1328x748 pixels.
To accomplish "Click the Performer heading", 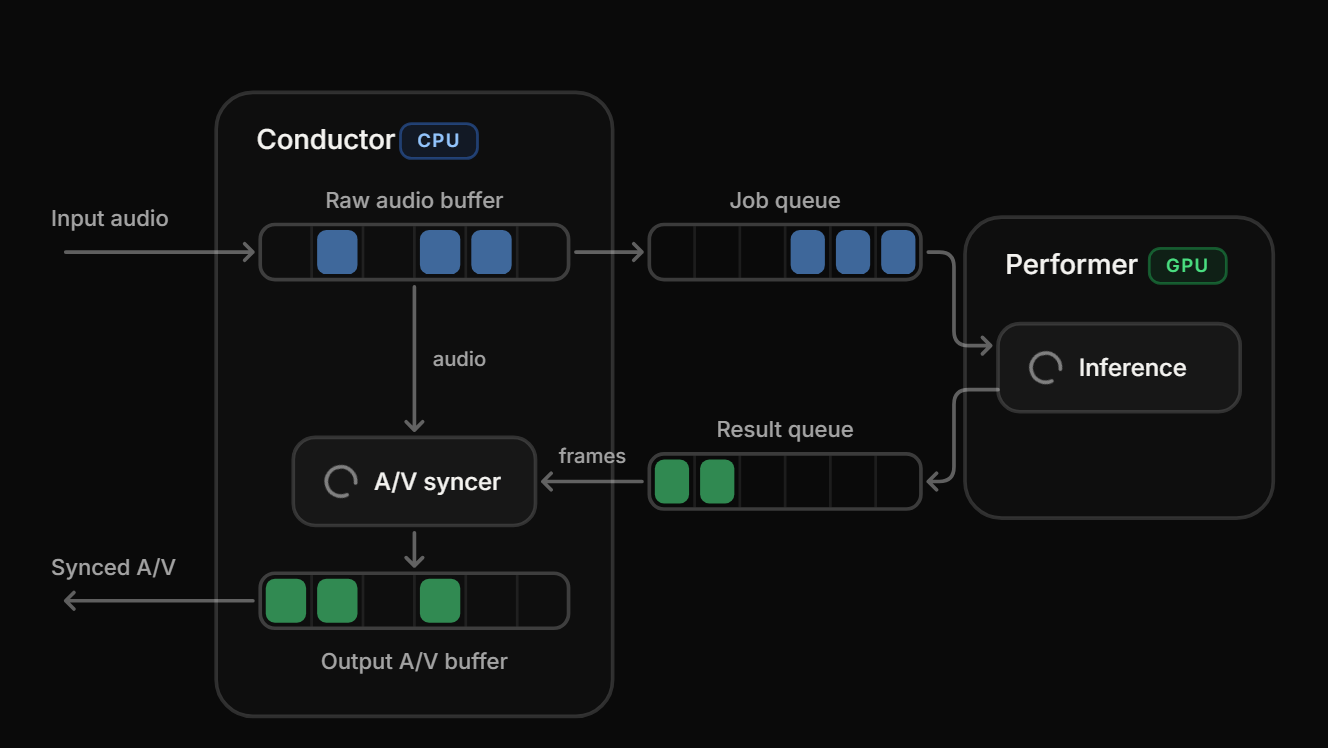I will click(1071, 265).
